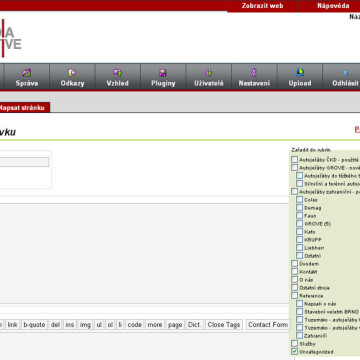The height and width of the screenshot is (360, 360).
Task: Insert a link with the link button
Action: pos(13,325)
